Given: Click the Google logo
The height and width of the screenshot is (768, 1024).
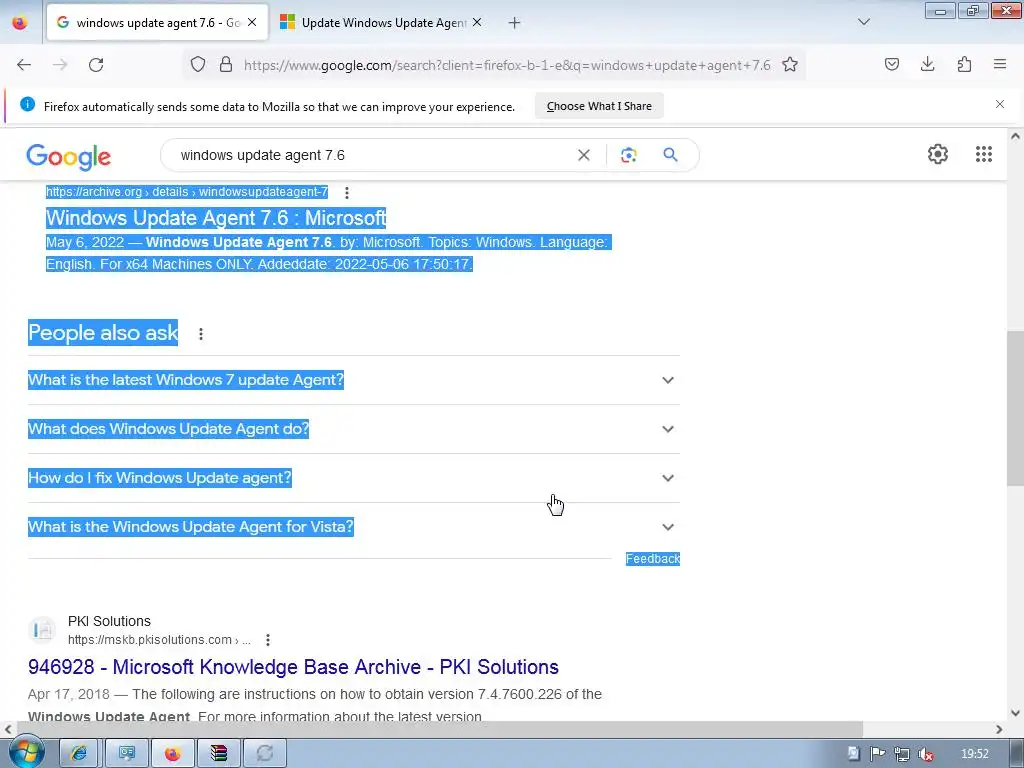Looking at the screenshot, I should (x=69, y=157).
